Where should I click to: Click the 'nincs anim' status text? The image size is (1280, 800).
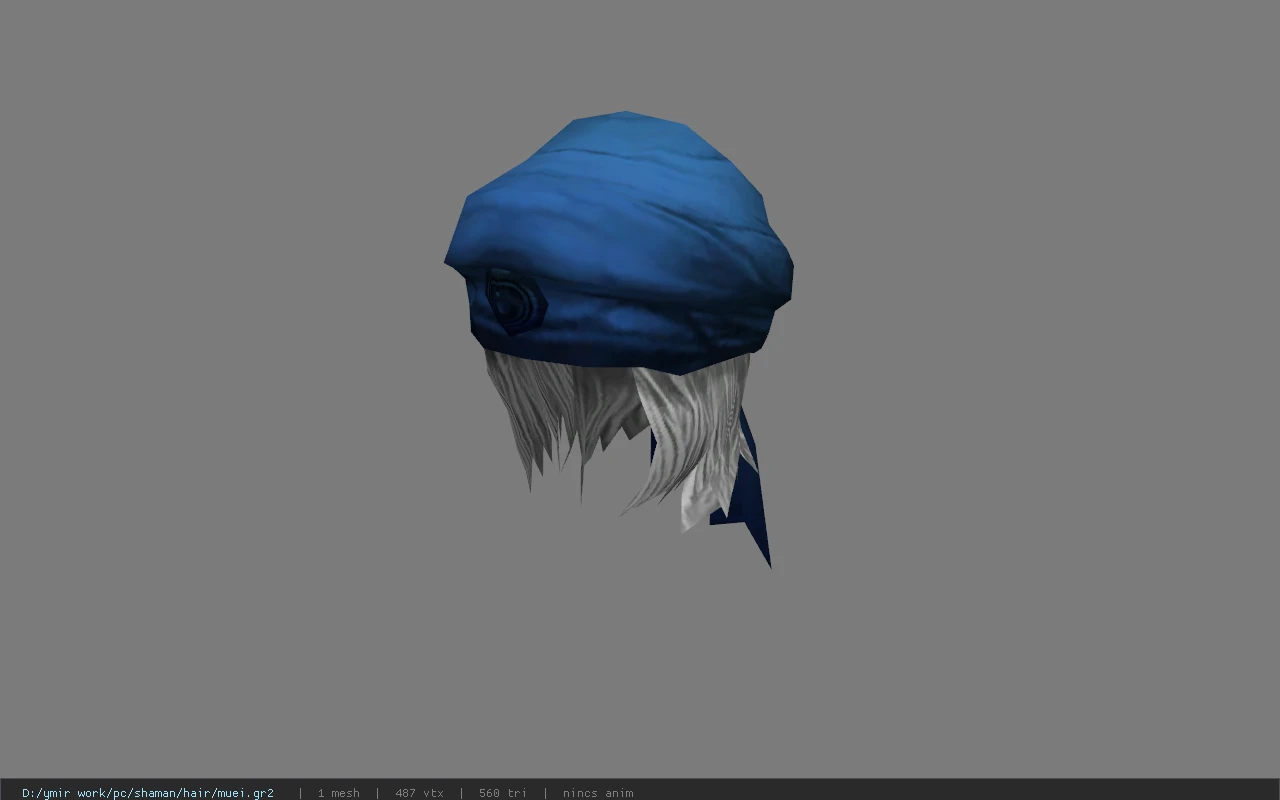598,793
